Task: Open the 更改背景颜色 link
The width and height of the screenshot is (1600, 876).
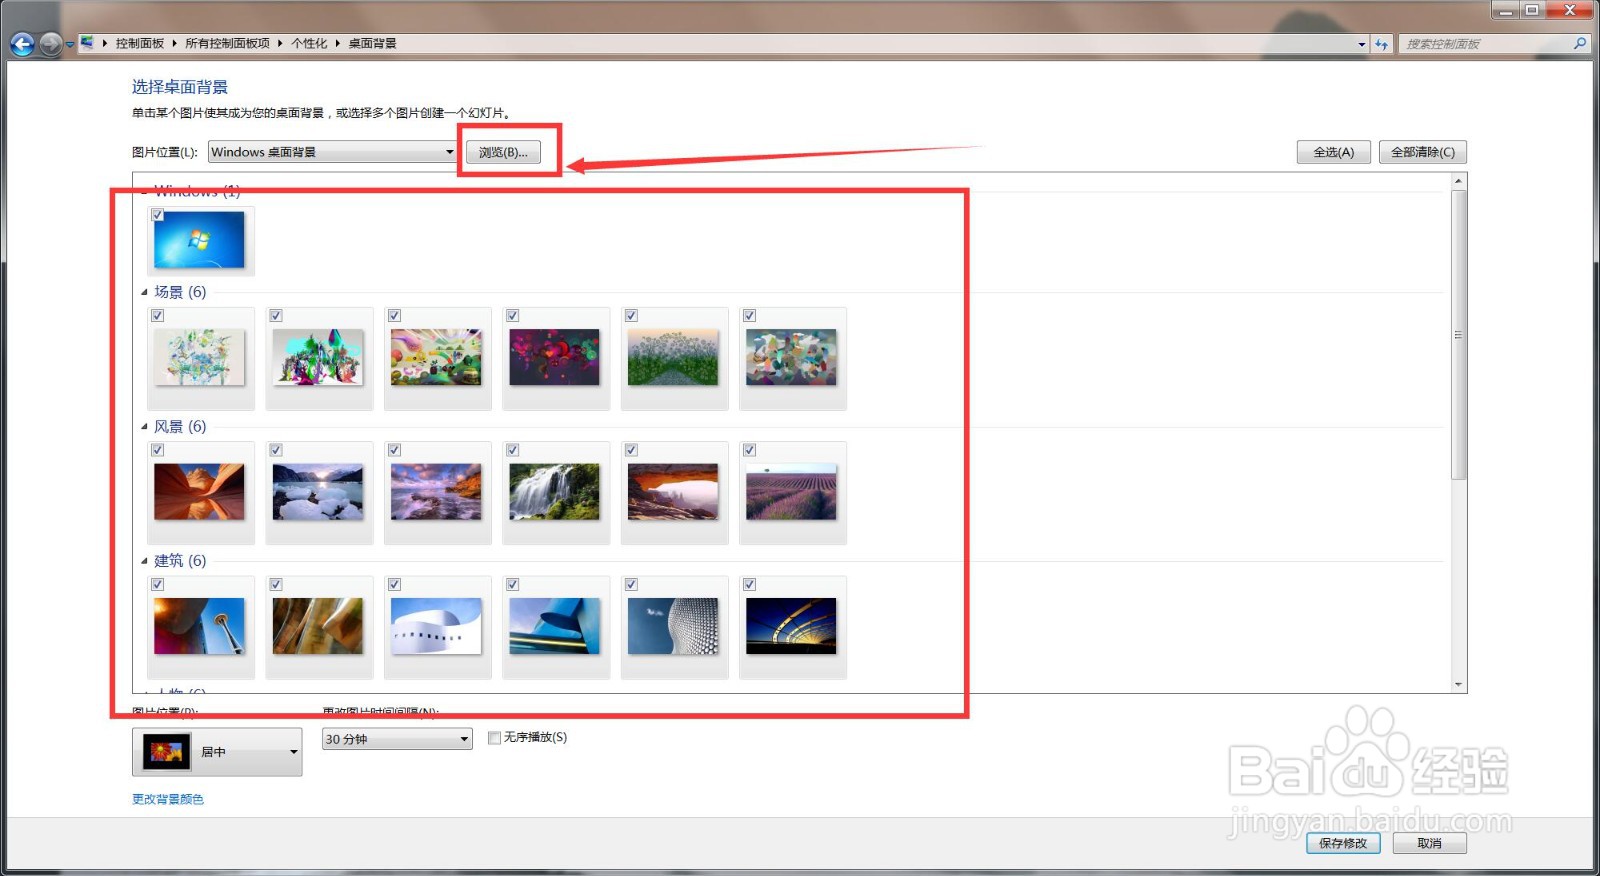Action: point(168,799)
